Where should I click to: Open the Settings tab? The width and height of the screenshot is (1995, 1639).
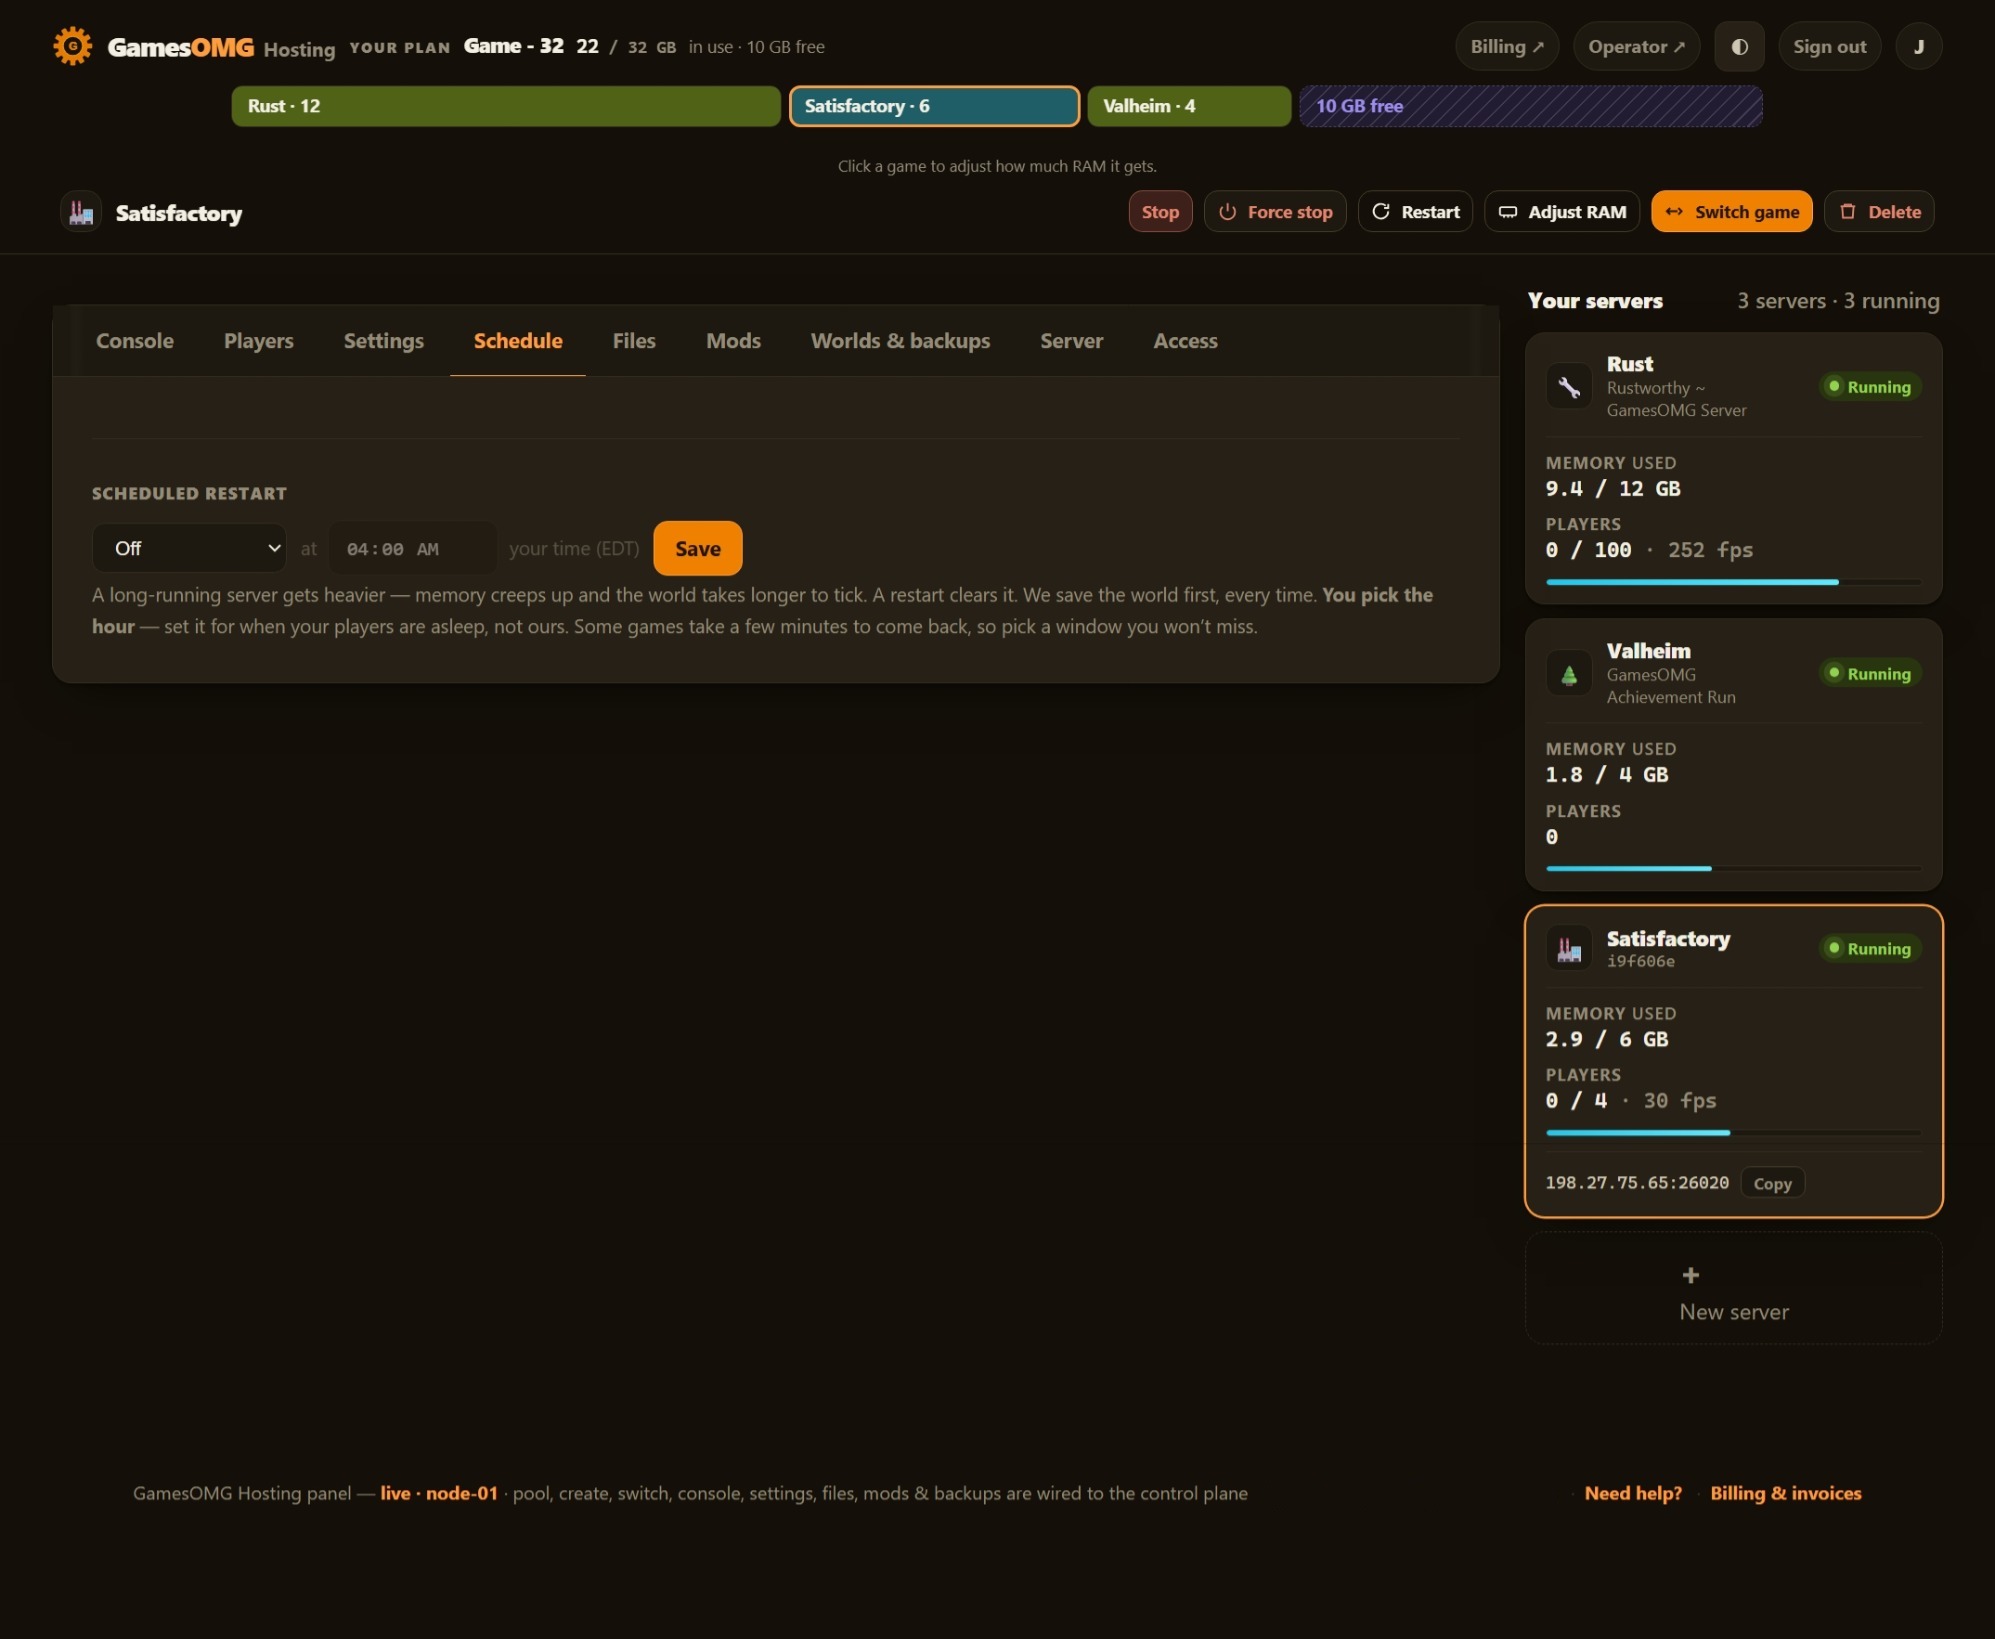click(x=384, y=341)
